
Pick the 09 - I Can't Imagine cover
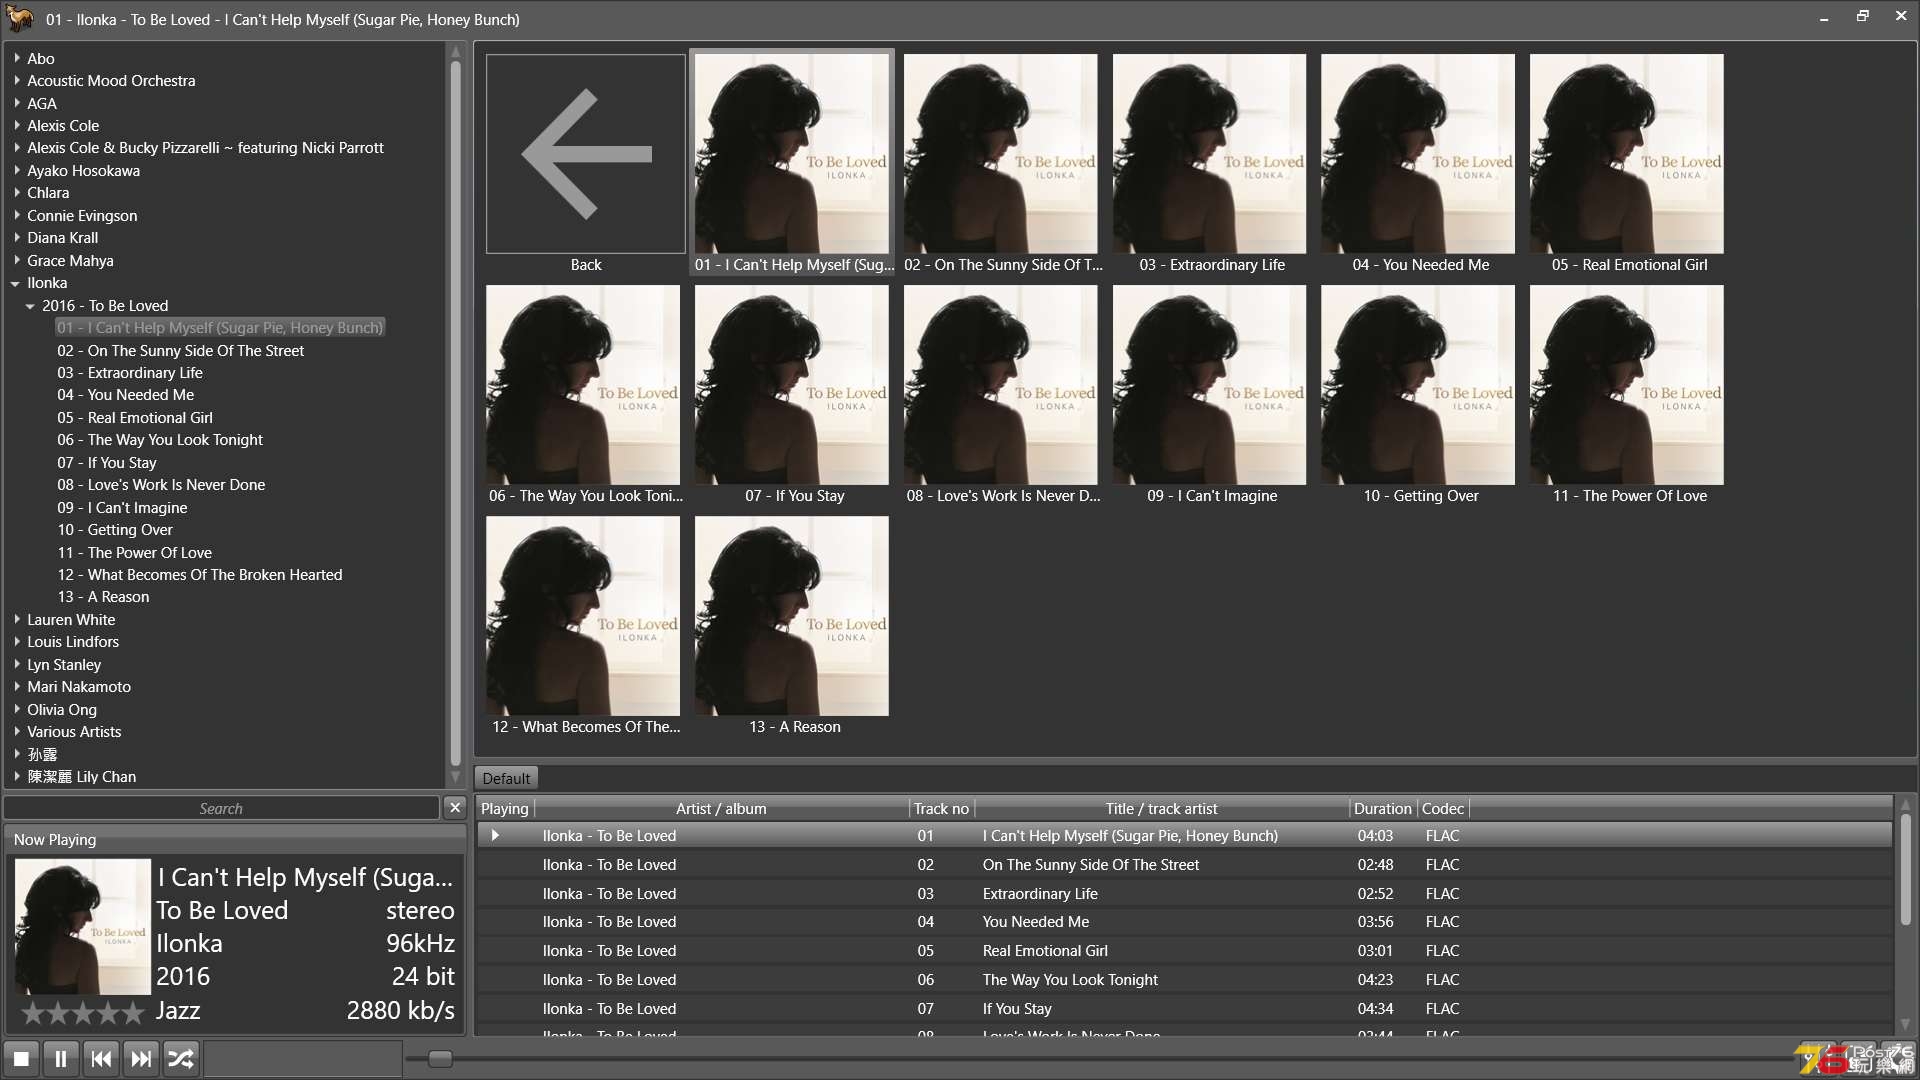pos(1209,385)
